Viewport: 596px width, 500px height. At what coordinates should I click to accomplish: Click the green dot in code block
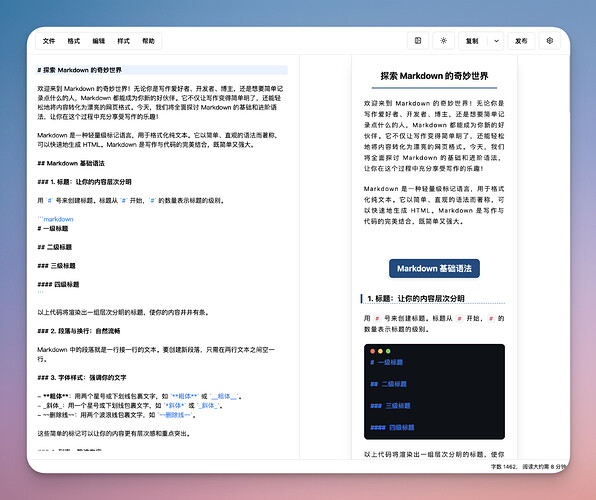388,351
